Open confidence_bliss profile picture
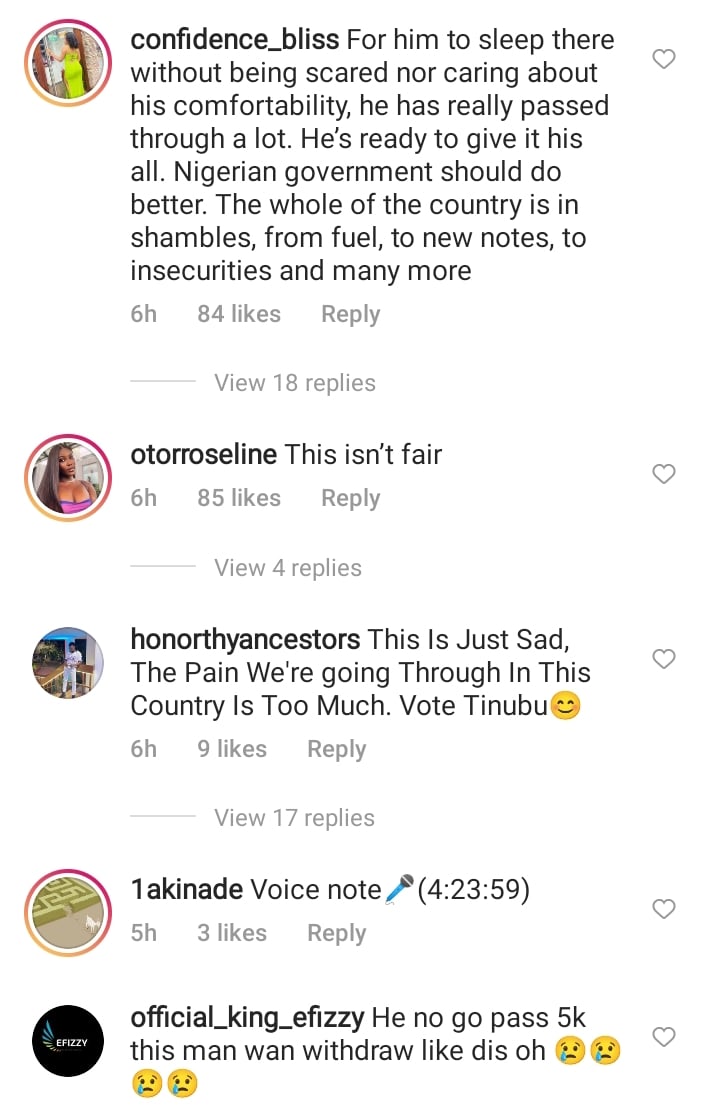 68,60
